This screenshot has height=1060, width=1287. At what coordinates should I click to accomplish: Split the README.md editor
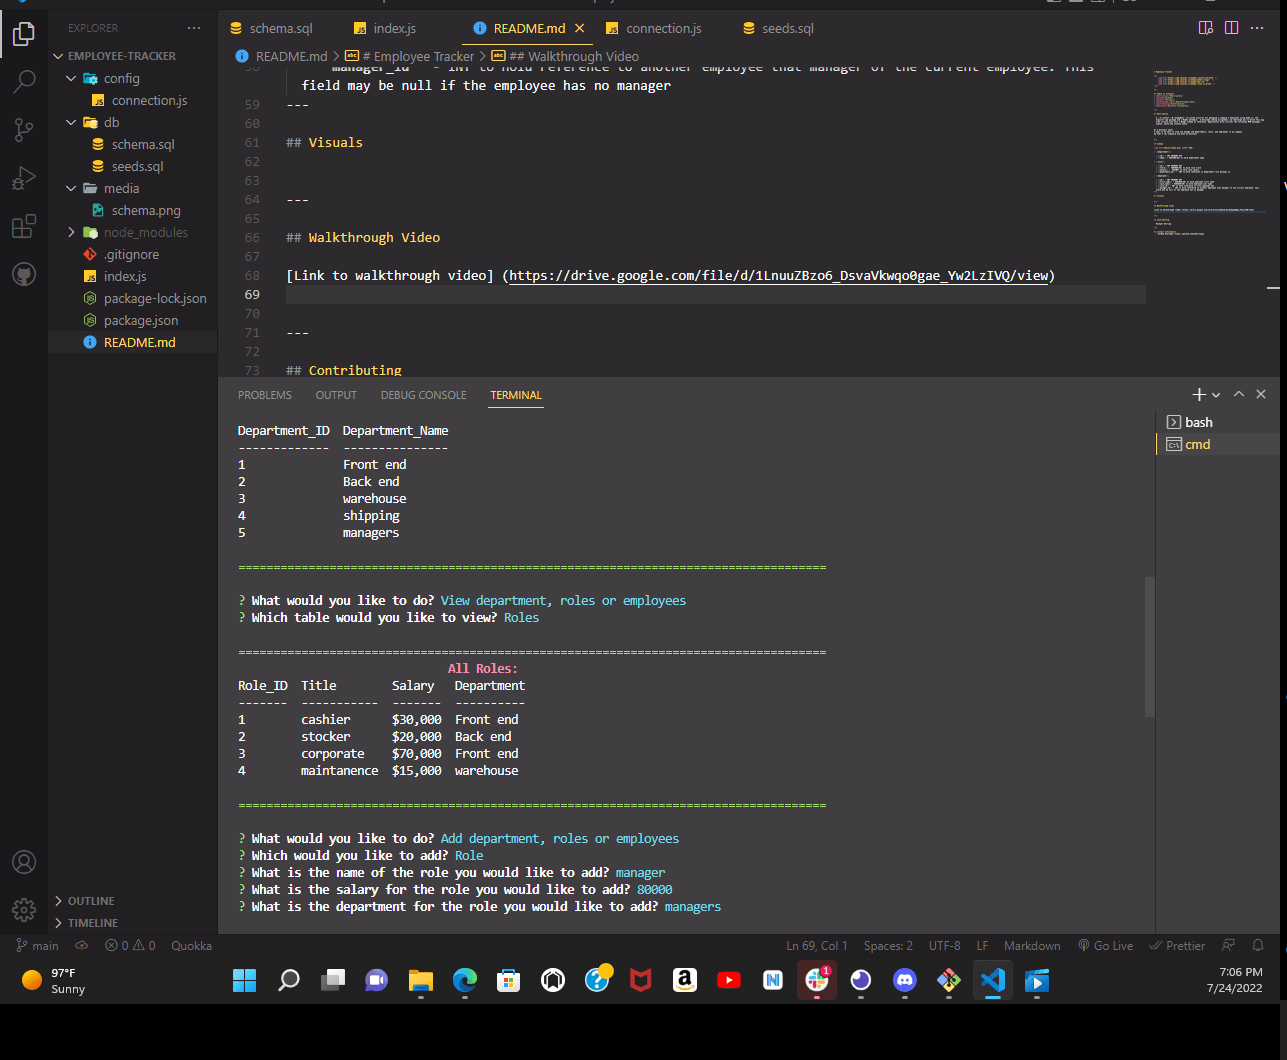click(1233, 28)
